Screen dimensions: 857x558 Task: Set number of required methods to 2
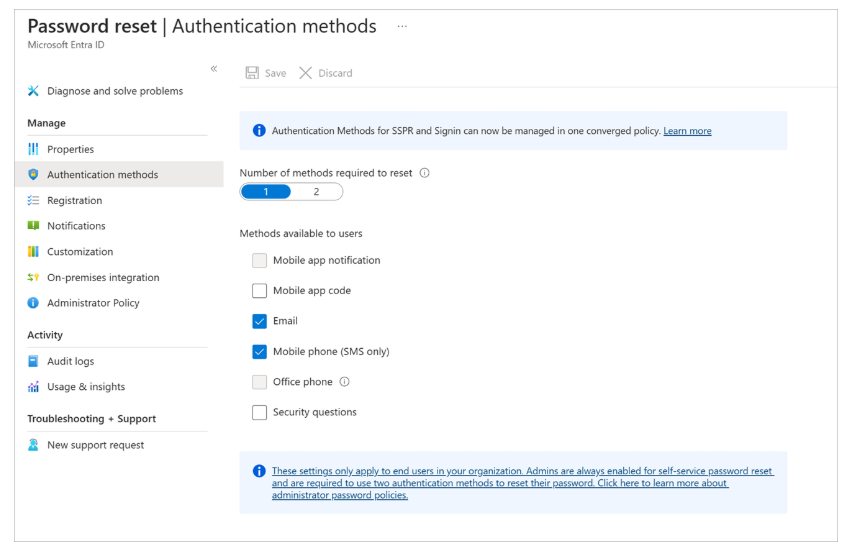coord(316,192)
